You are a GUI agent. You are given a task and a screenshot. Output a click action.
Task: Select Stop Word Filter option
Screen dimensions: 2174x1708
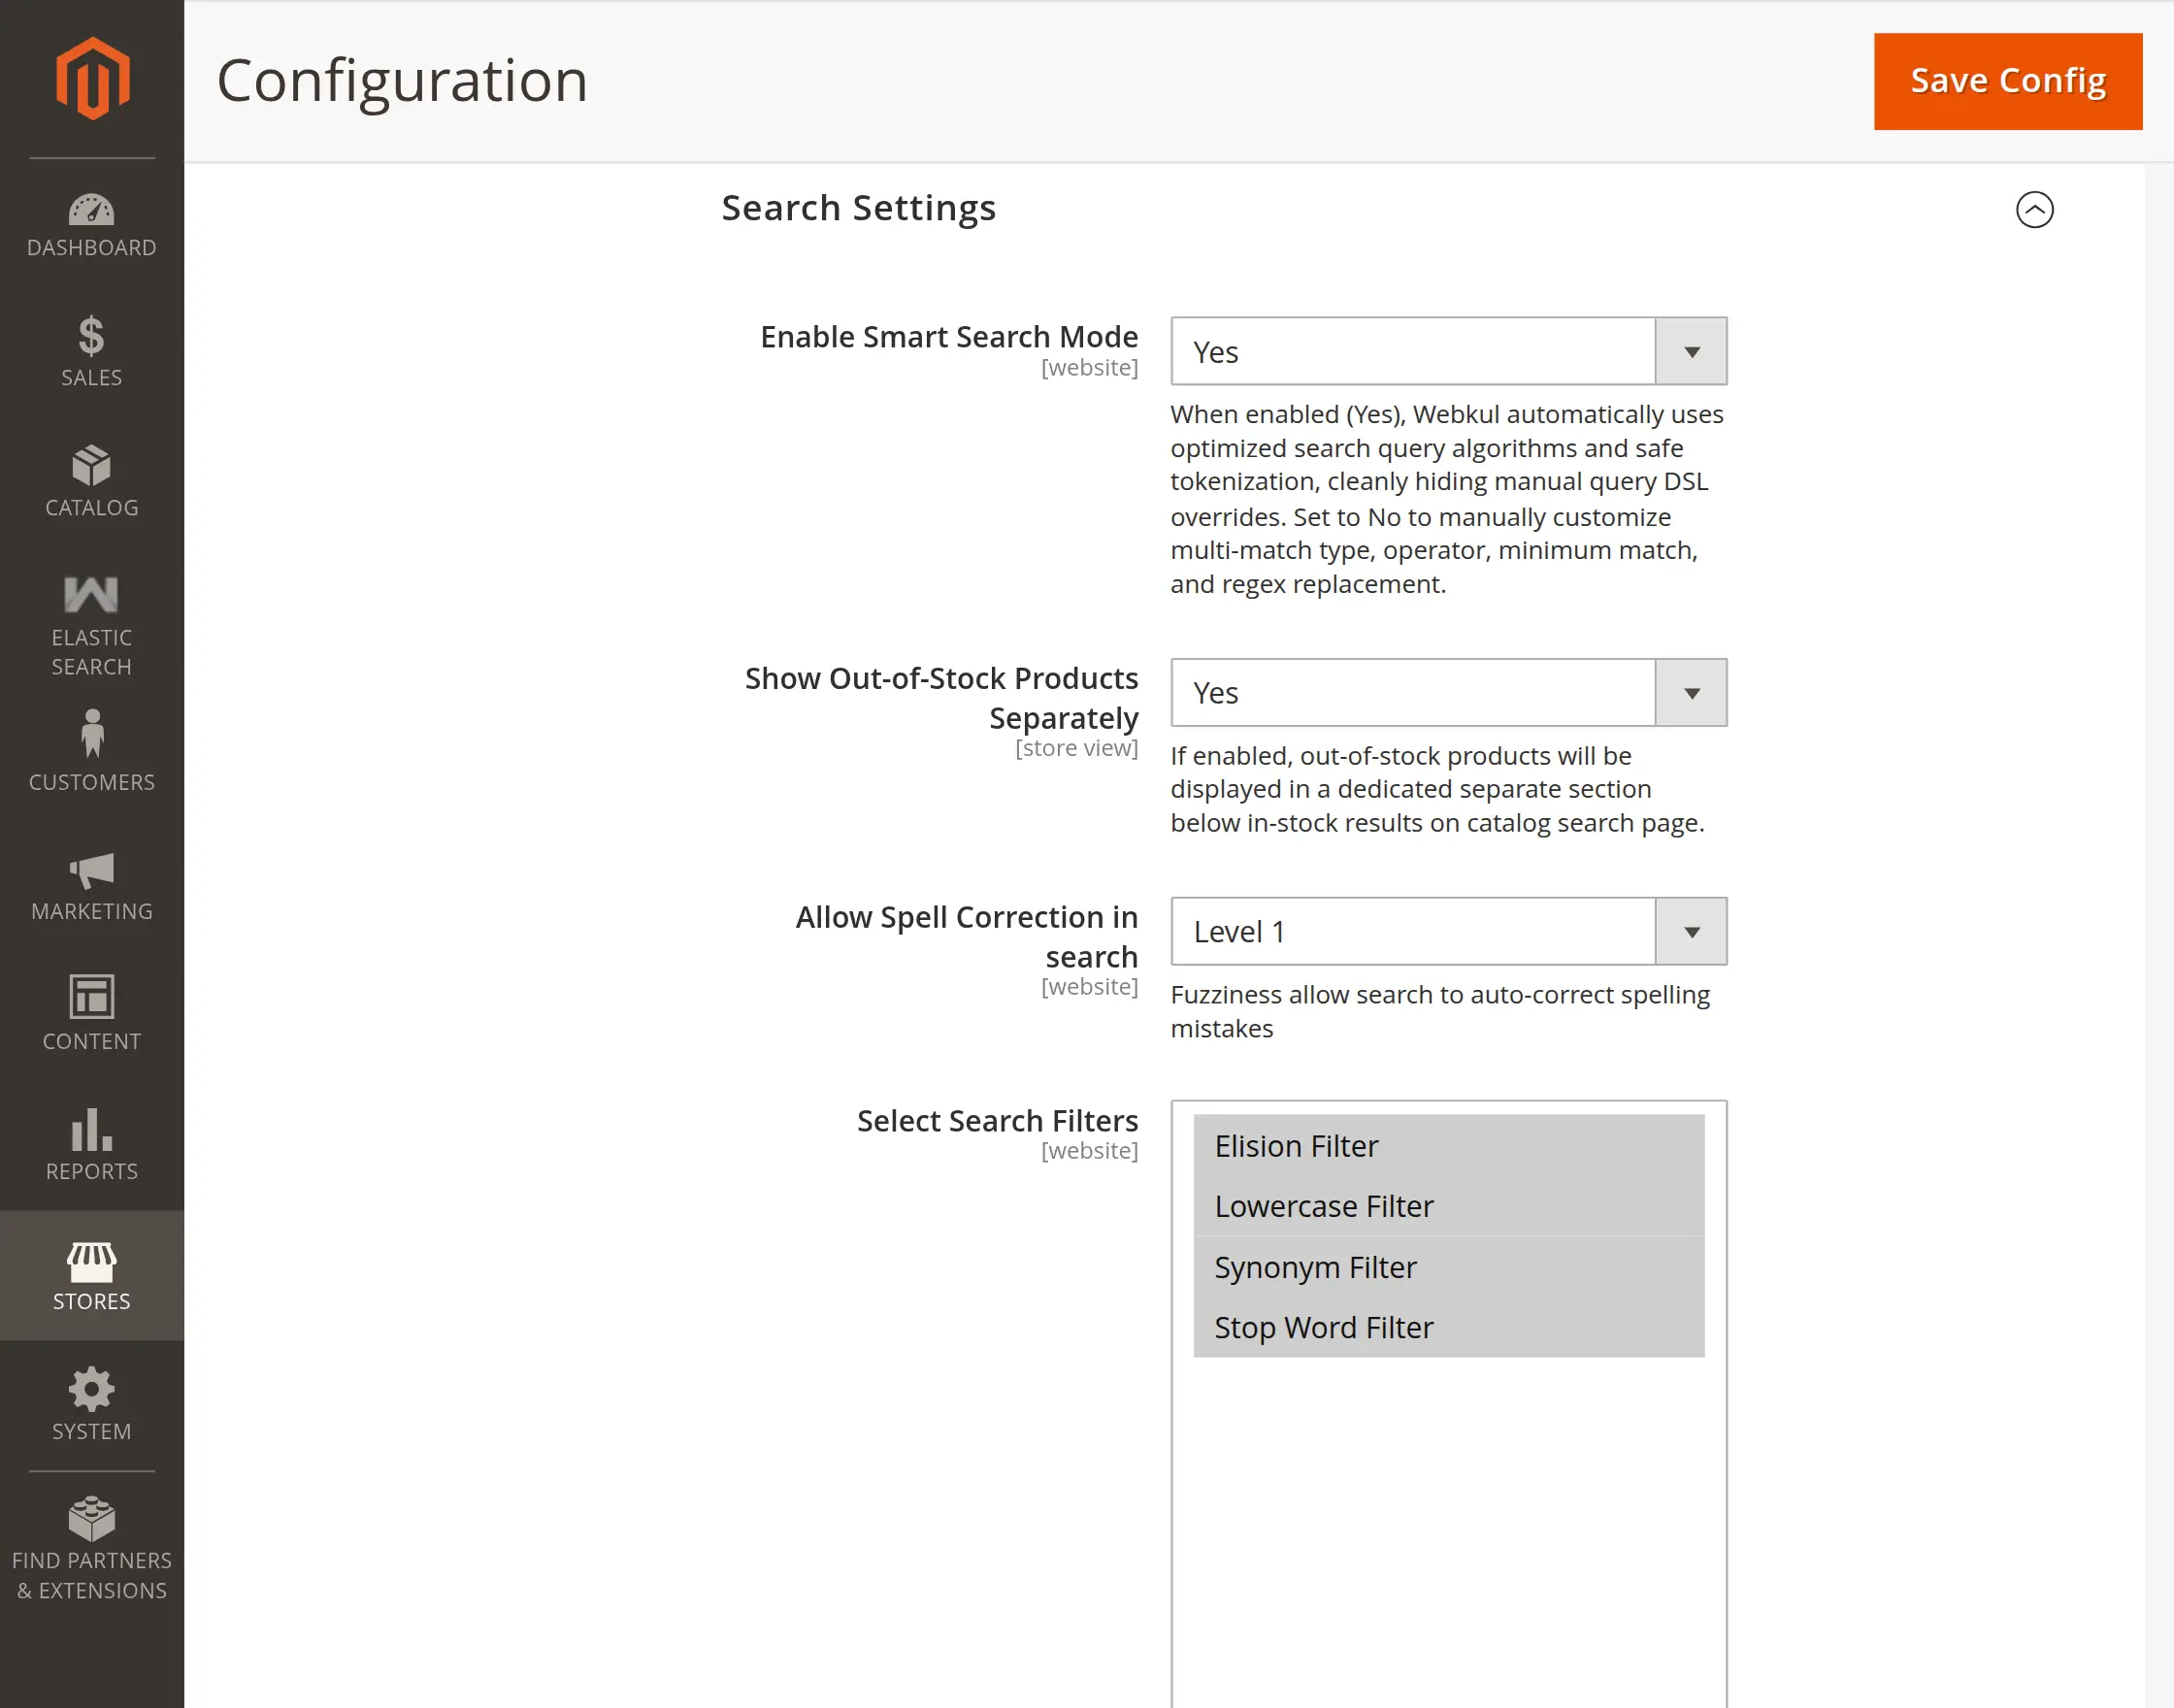pos(1449,1327)
